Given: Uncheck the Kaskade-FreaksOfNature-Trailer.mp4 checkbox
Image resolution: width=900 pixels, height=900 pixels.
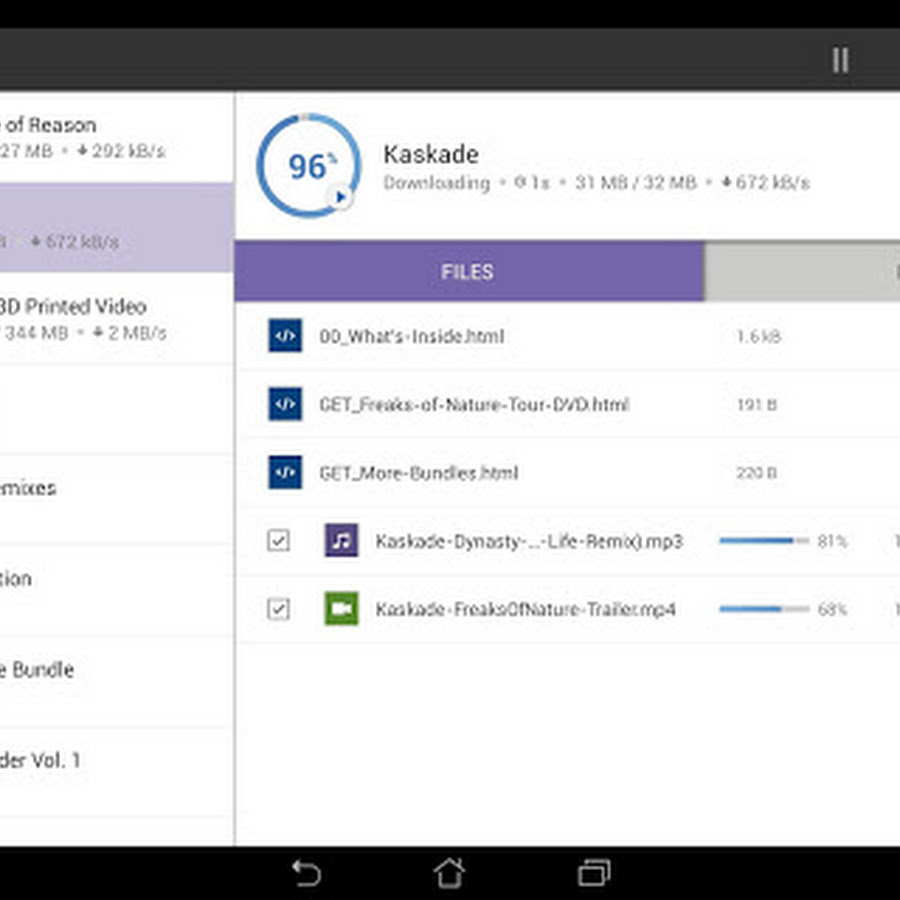Looking at the screenshot, I should [x=278, y=608].
